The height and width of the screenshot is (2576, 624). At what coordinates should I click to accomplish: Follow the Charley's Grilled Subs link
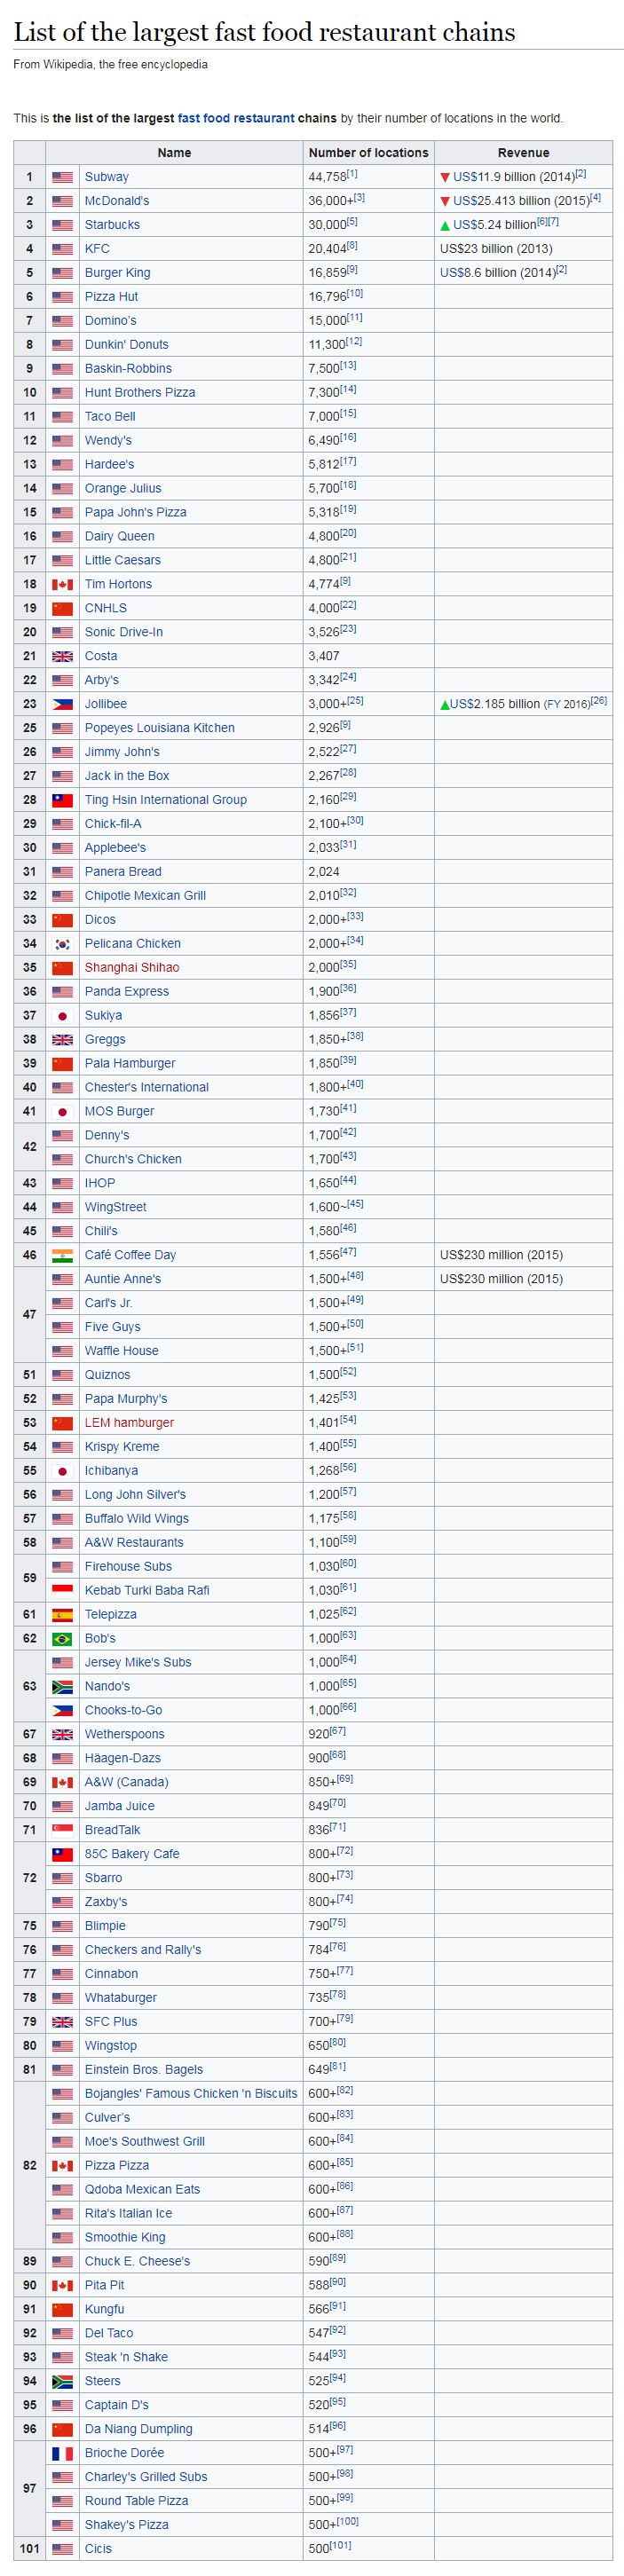[x=146, y=2477]
